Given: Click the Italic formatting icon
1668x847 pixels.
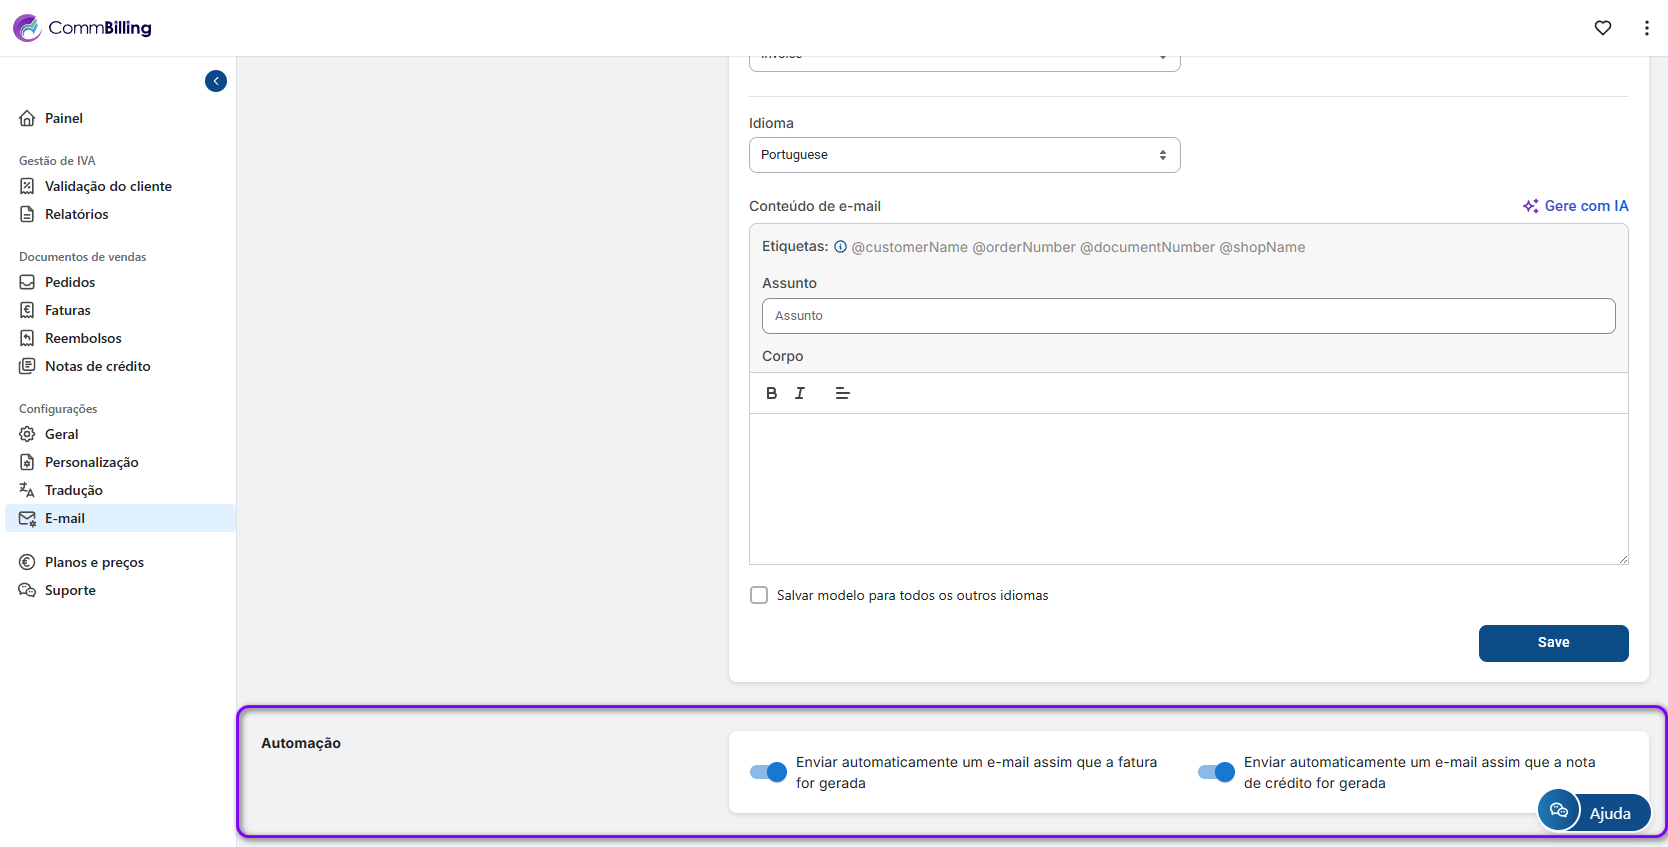Looking at the screenshot, I should [x=800, y=393].
